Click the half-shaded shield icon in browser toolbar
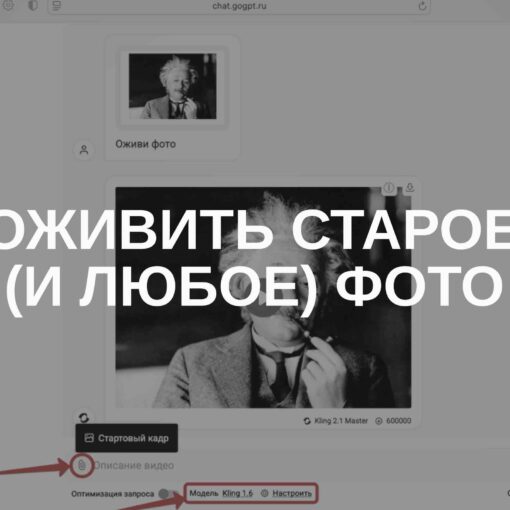 33,5
